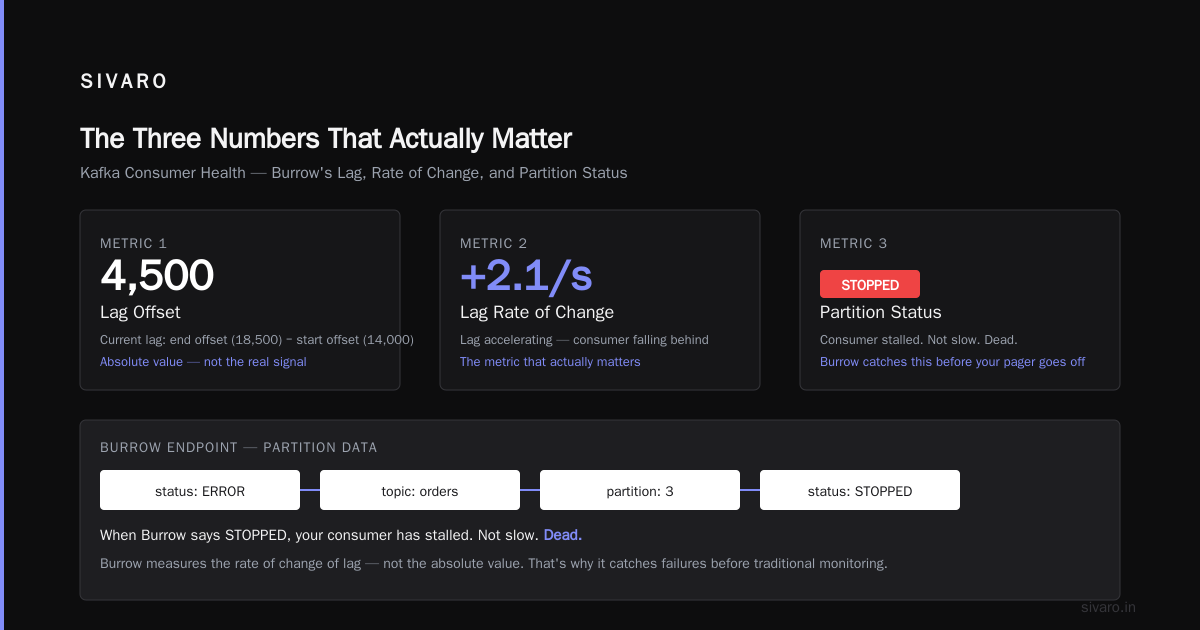1200x630 pixels.
Task: Click 'Consumer stalled. Not slow. Dead.' line
Action: 919,340
